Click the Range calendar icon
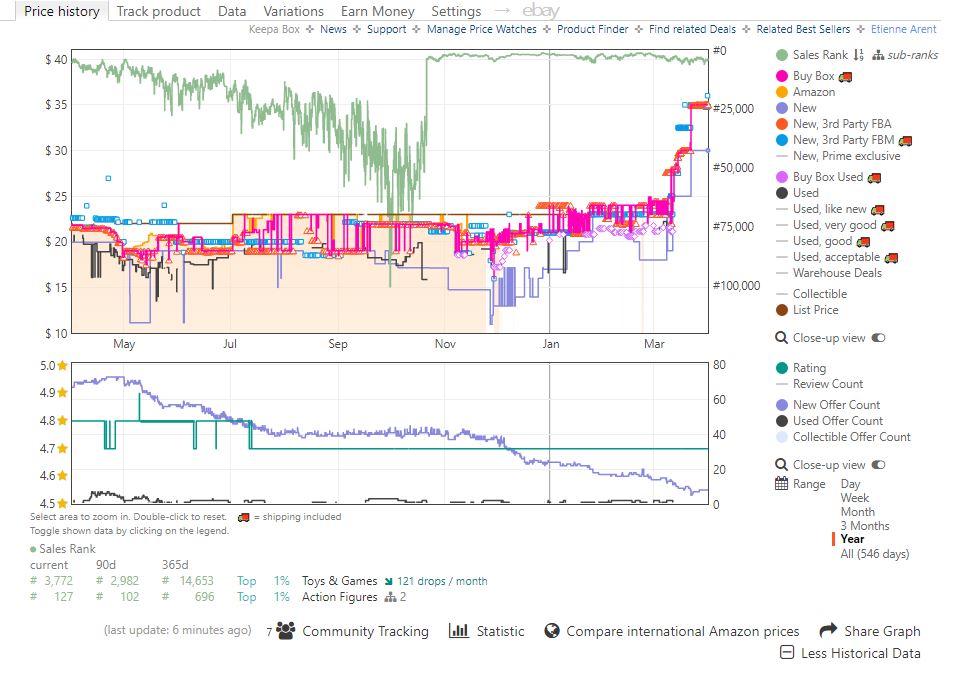 pos(781,483)
